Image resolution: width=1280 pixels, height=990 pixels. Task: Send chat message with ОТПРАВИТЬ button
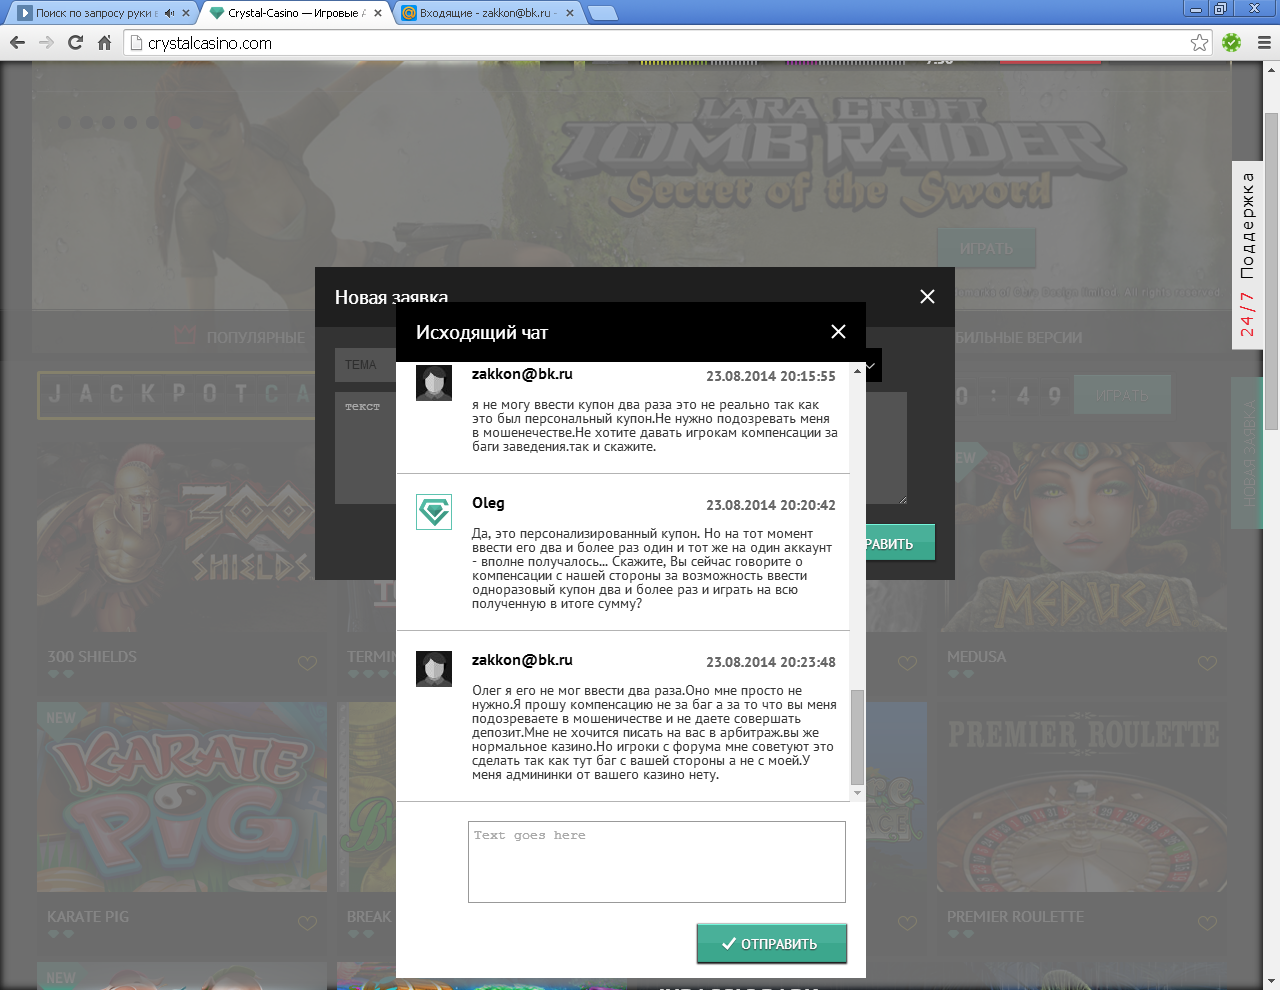click(771, 943)
